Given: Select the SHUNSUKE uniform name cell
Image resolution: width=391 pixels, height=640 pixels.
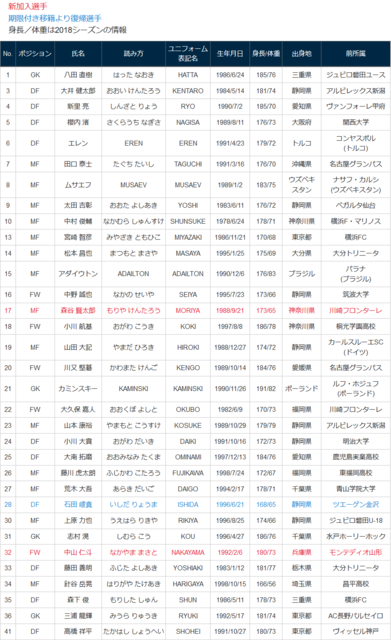Looking at the screenshot, I should coord(188,221).
